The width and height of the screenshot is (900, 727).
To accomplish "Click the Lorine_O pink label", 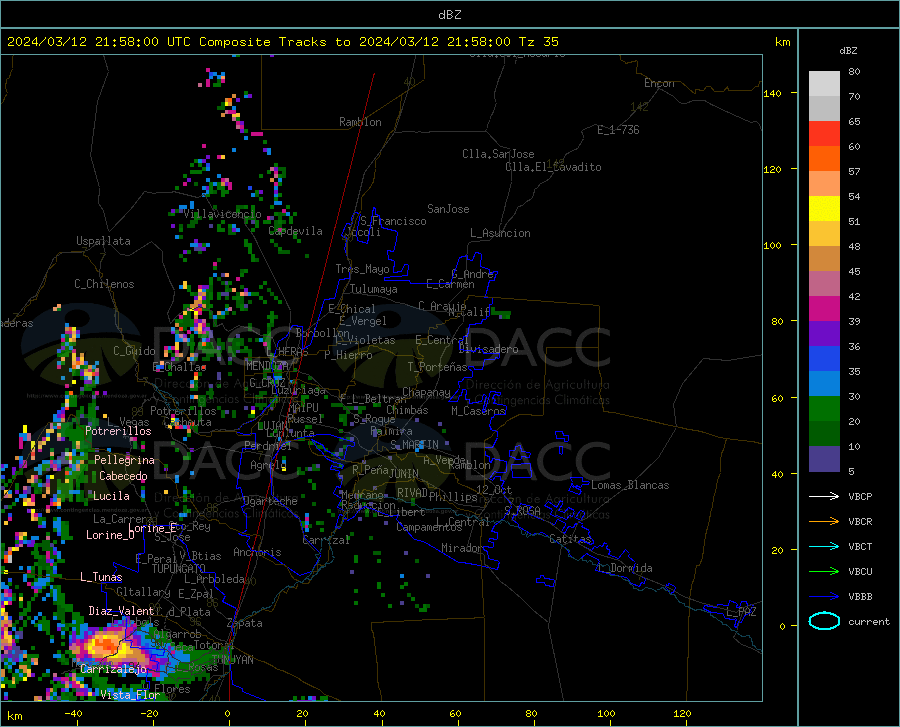I will [110, 535].
